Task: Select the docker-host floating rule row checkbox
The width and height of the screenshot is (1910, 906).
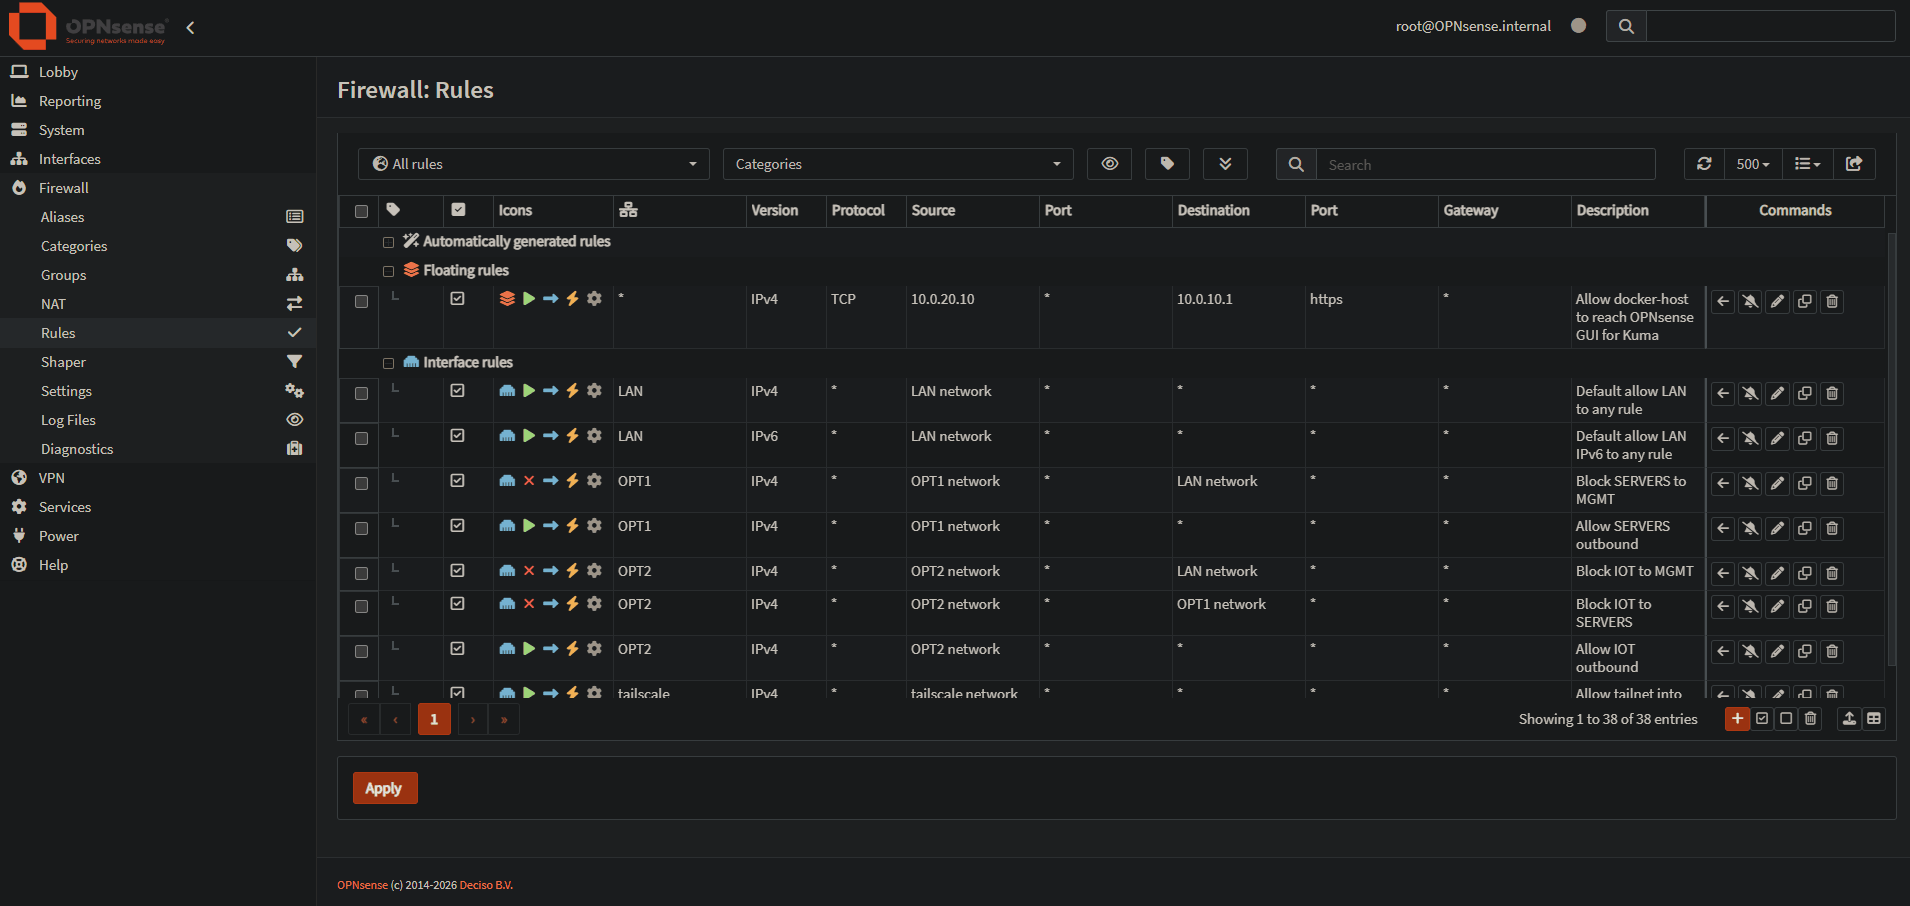Action: pos(361,302)
